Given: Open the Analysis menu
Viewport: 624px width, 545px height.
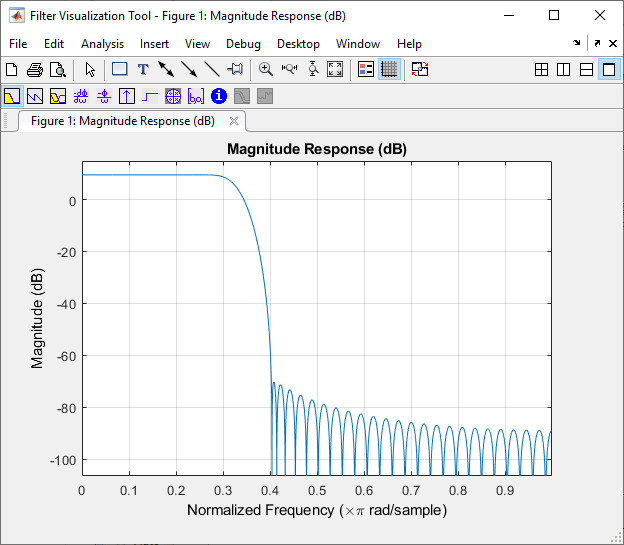Looking at the screenshot, I should pos(102,44).
